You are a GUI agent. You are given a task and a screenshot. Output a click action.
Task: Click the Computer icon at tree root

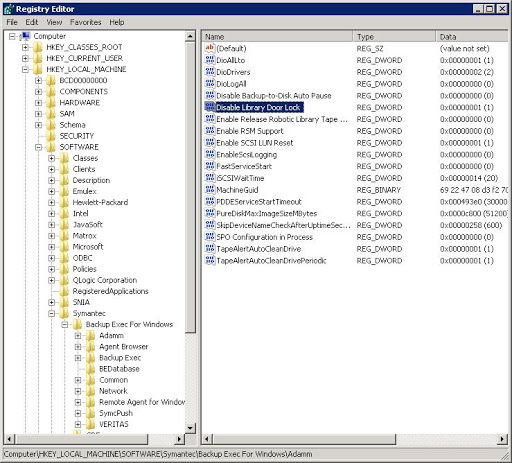pyautogui.click(x=25, y=36)
